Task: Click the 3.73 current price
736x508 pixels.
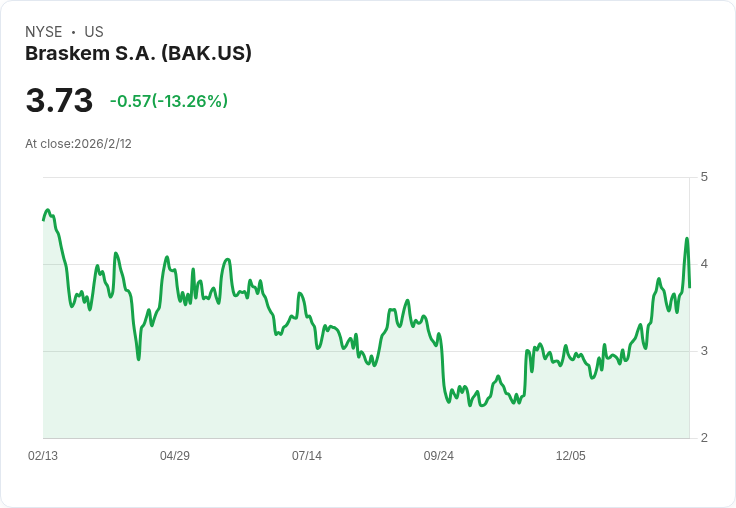Action: pyautogui.click(x=59, y=101)
